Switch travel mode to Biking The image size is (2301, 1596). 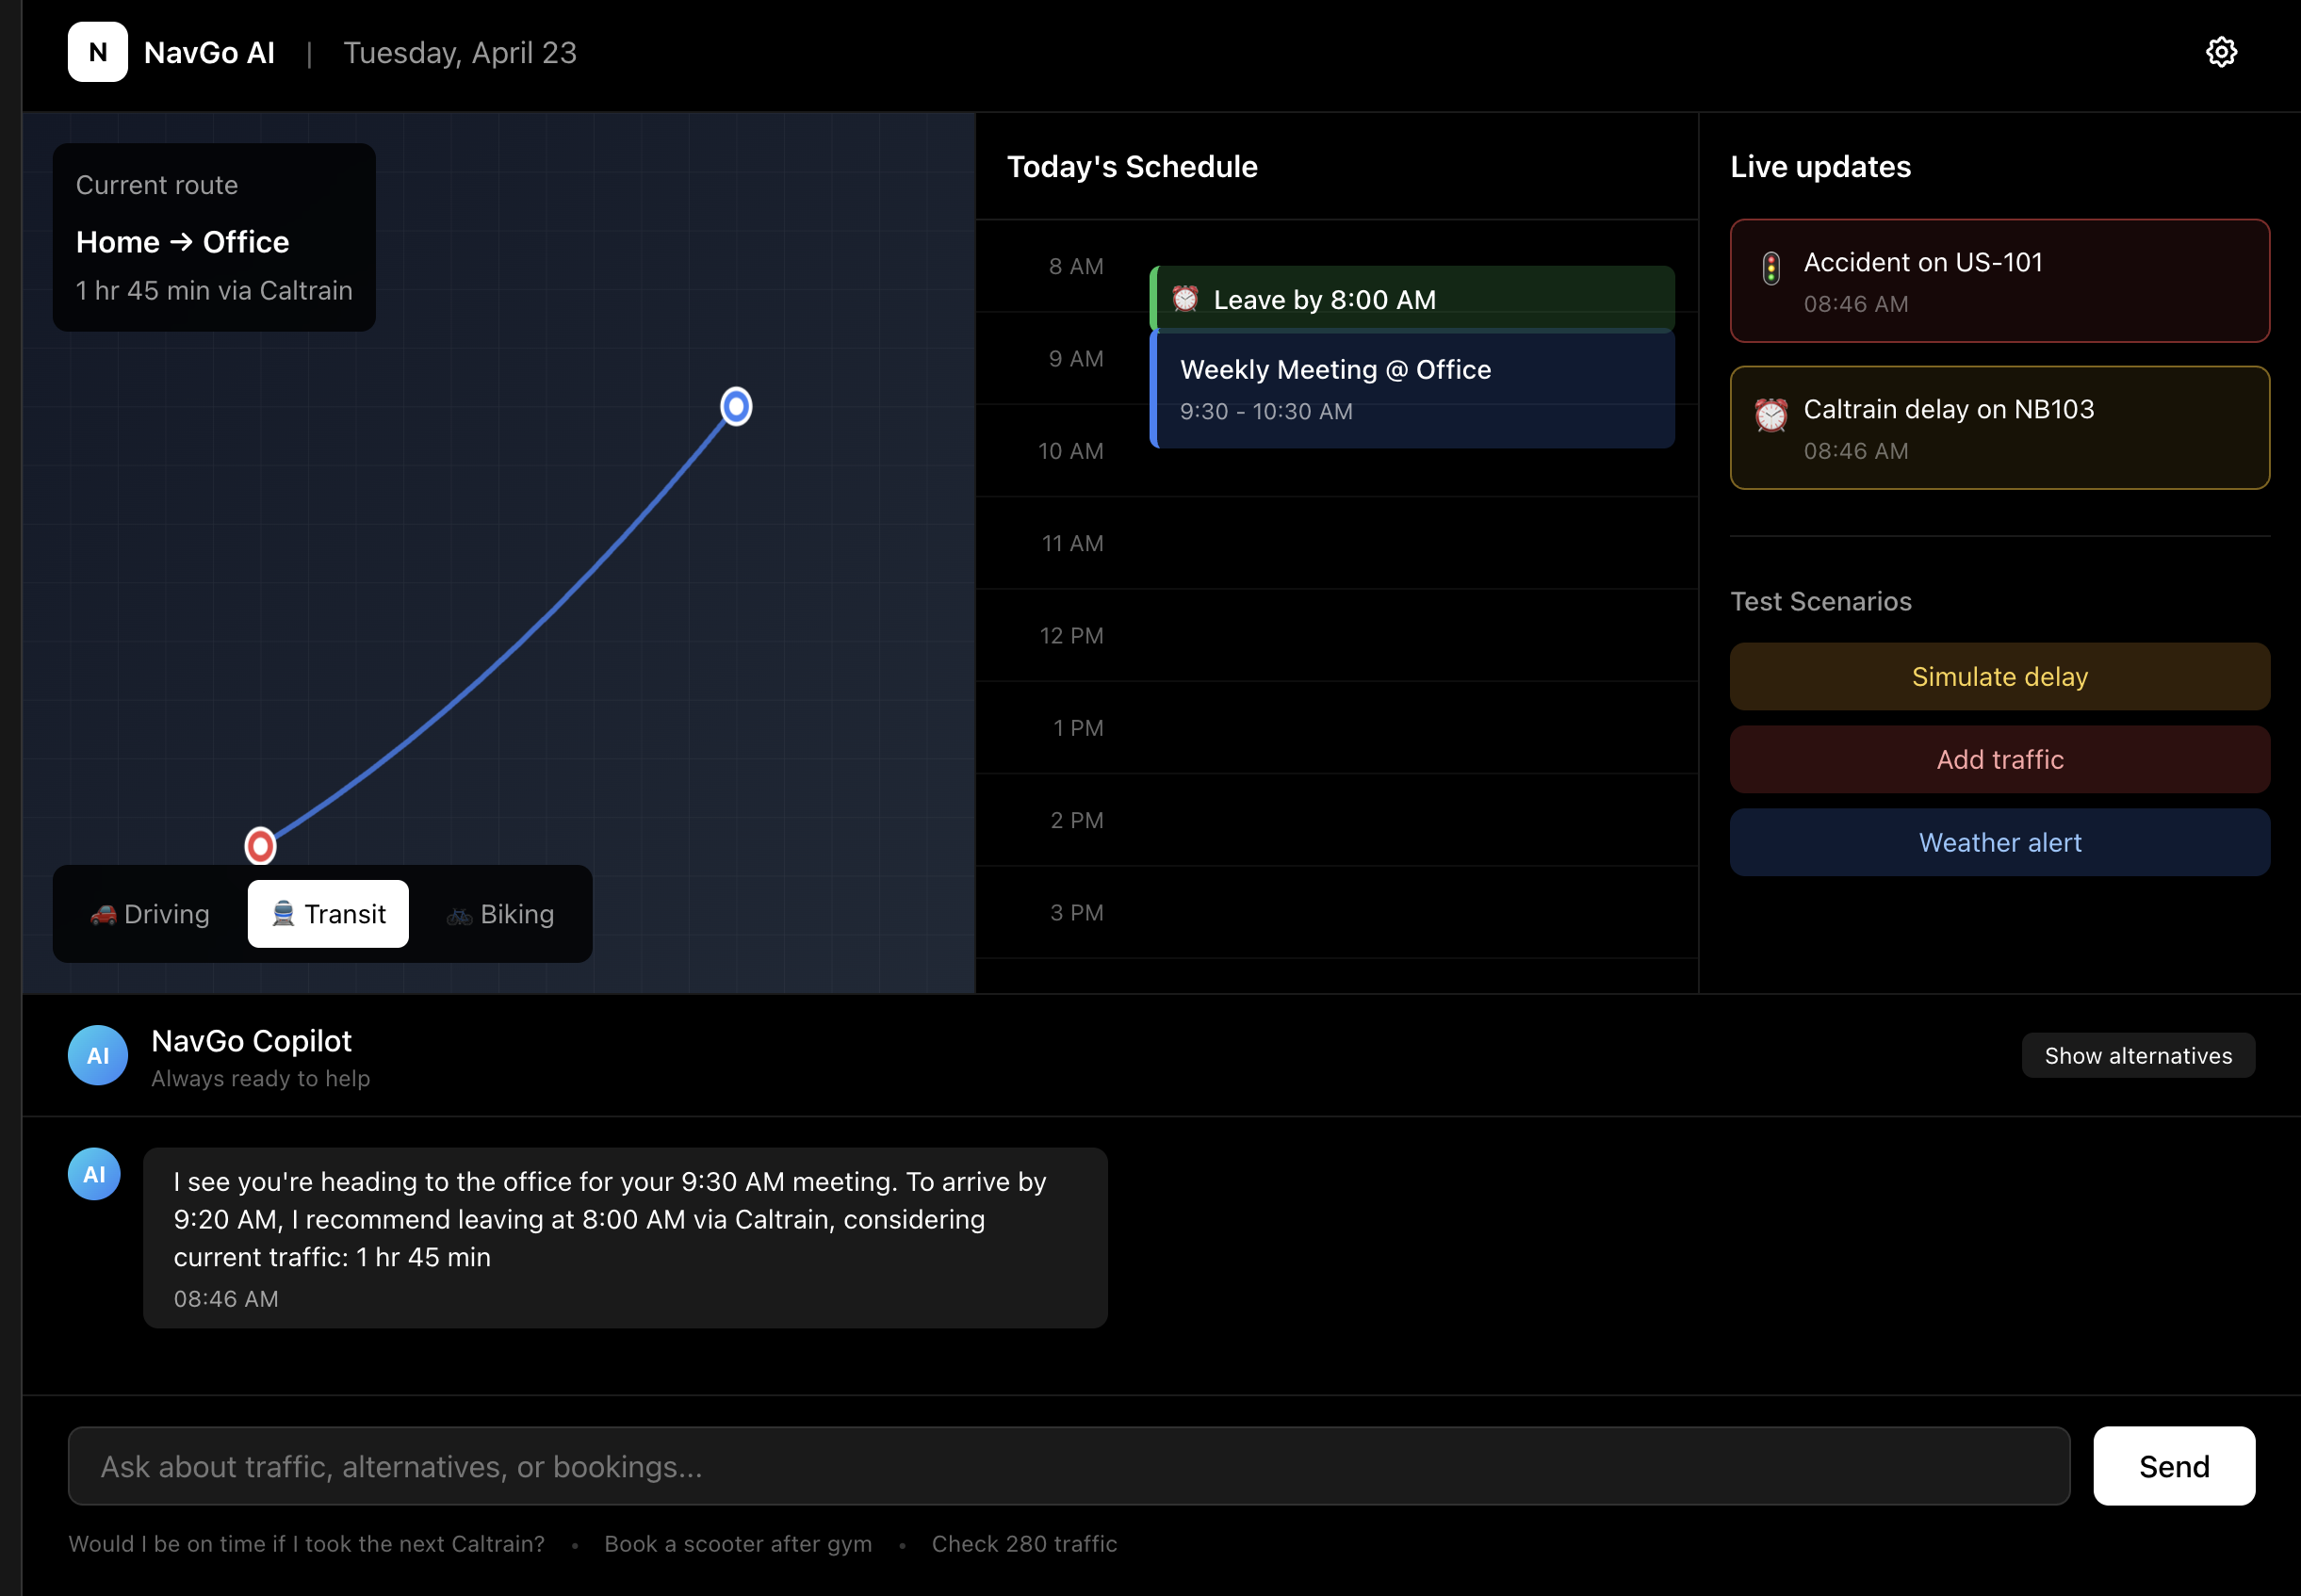pyautogui.click(x=500, y=914)
